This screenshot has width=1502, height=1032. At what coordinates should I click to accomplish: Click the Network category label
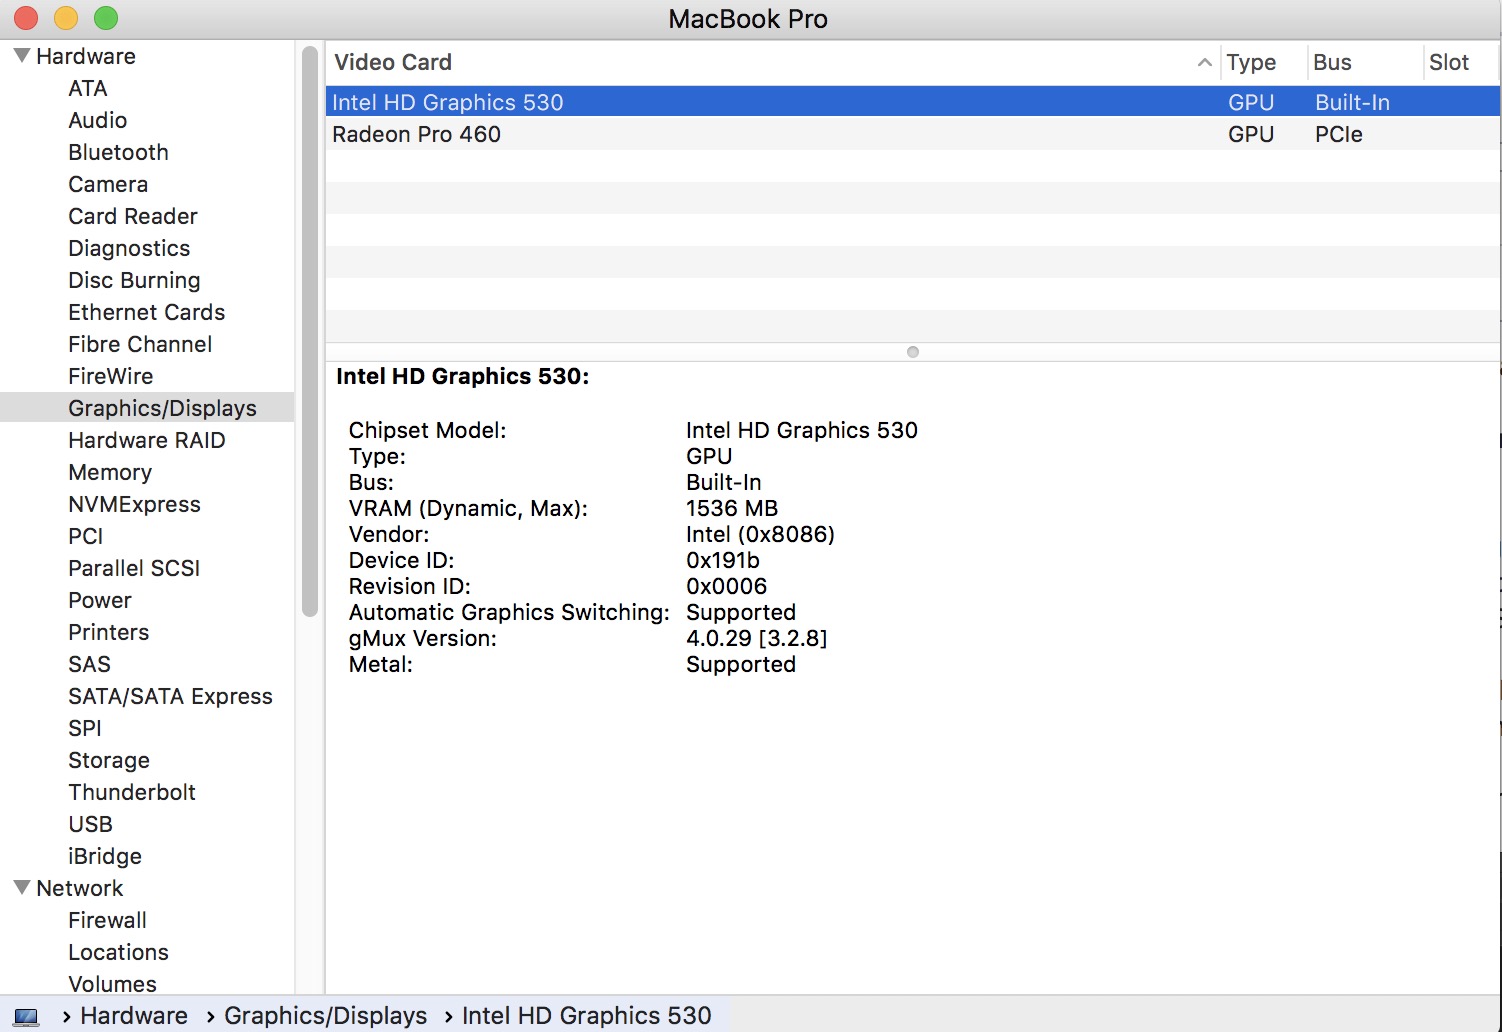[80, 888]
